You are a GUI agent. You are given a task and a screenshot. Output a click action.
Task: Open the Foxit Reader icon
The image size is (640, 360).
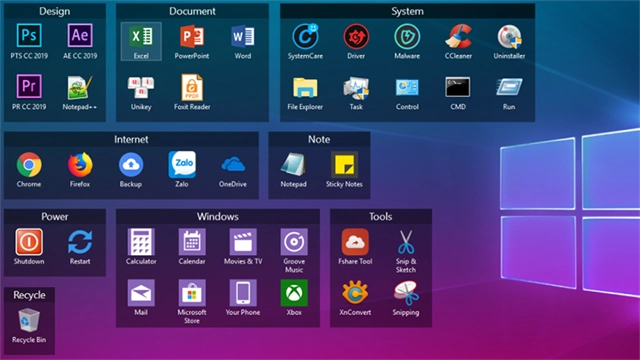(192, 87)
